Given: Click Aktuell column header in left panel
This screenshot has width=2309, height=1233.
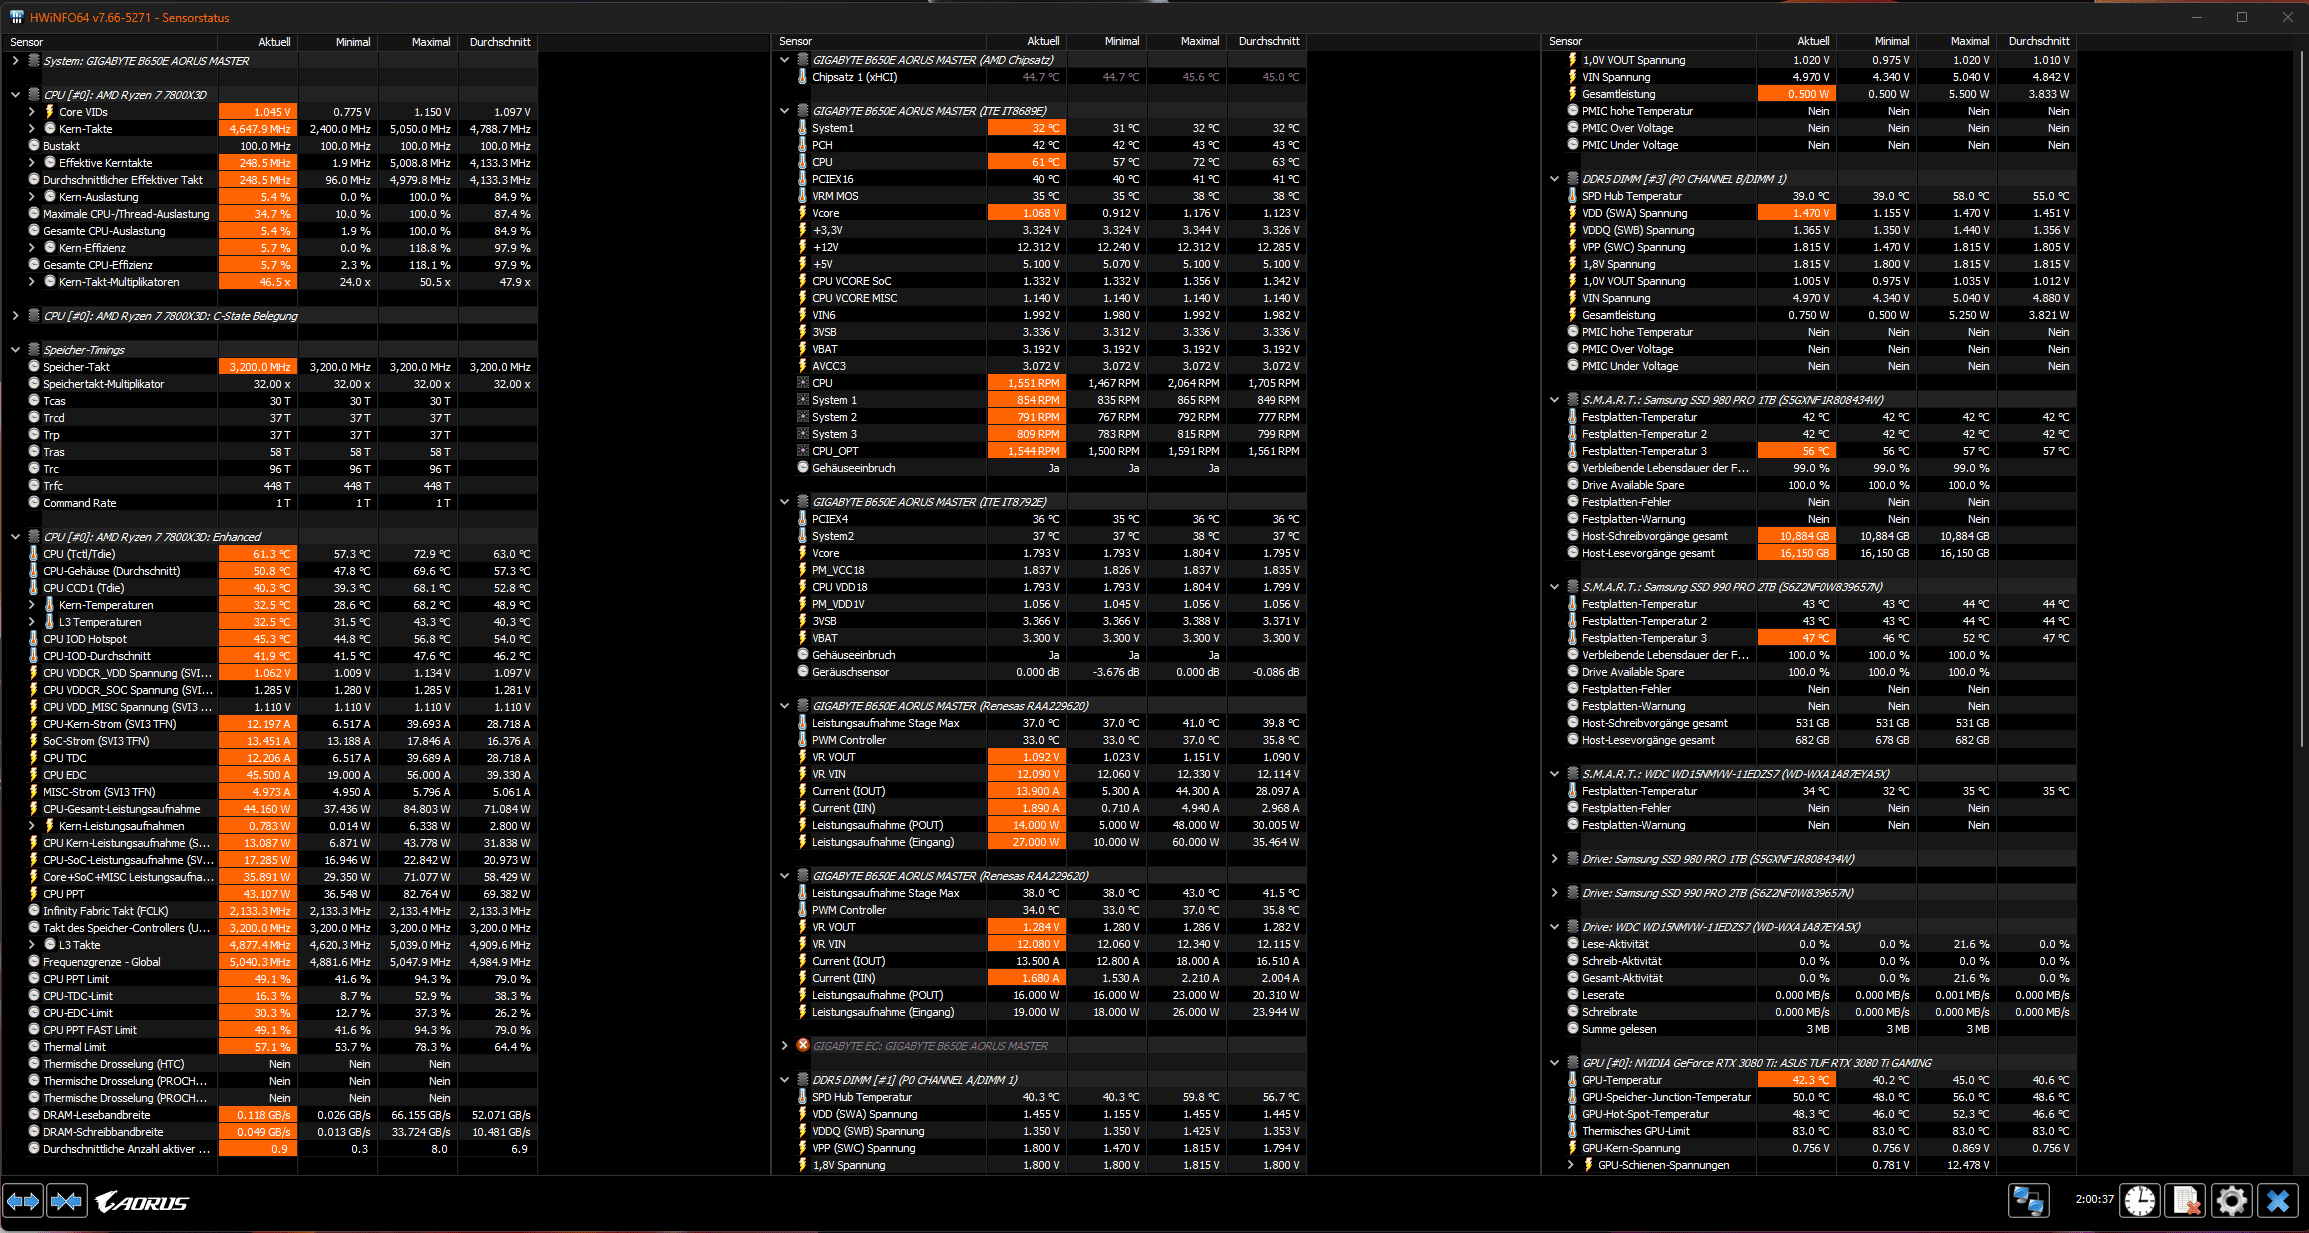Looking at the screenshot, I should point(258,42).
